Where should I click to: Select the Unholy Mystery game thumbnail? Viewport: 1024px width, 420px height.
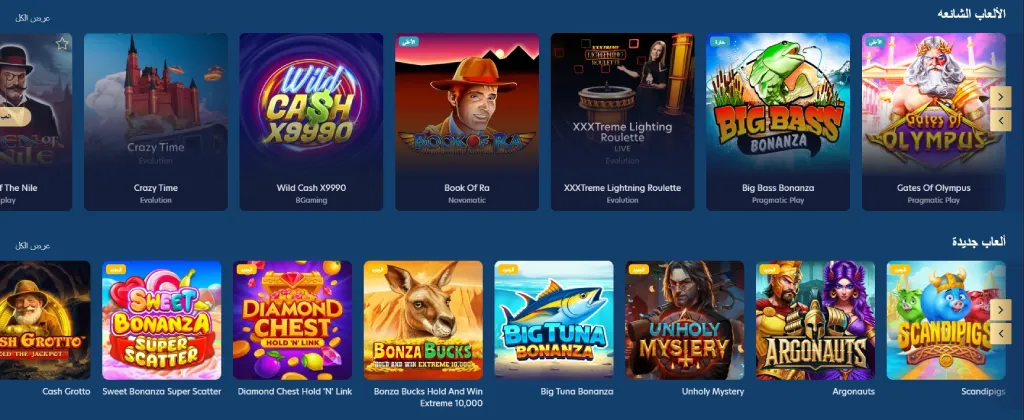coord(684,320)
